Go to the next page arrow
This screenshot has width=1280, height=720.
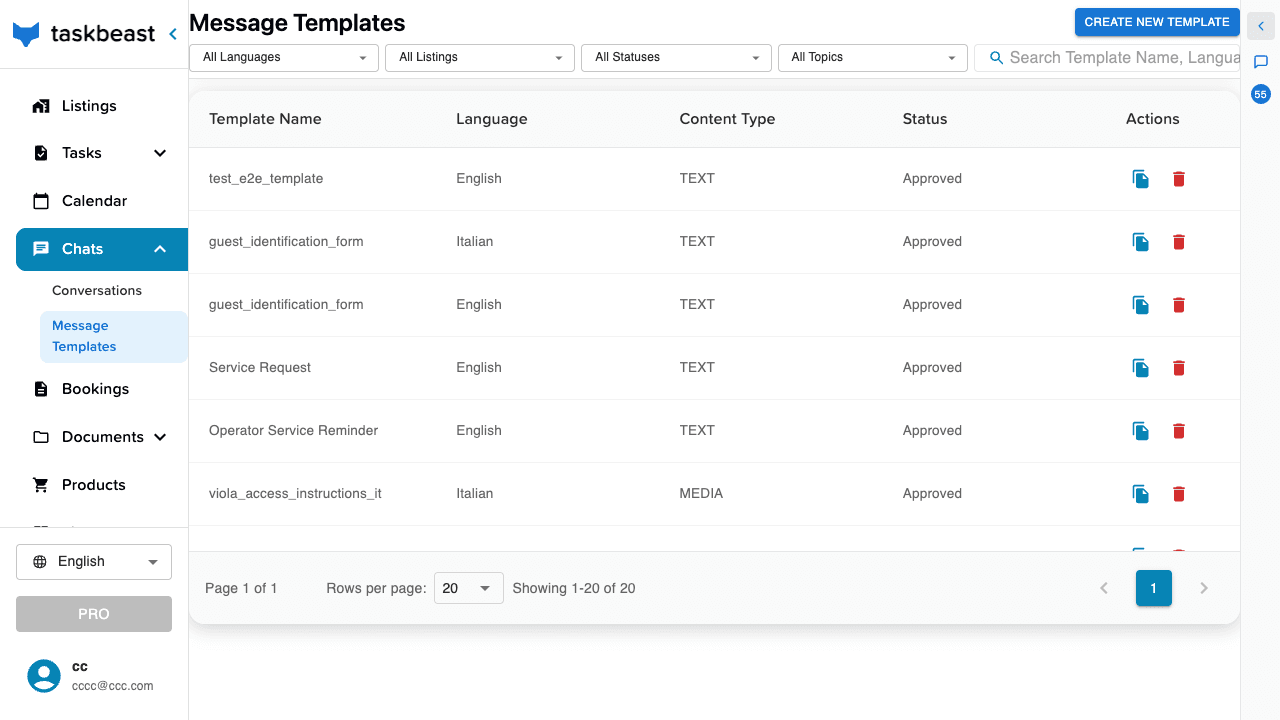pos(1204,588)
